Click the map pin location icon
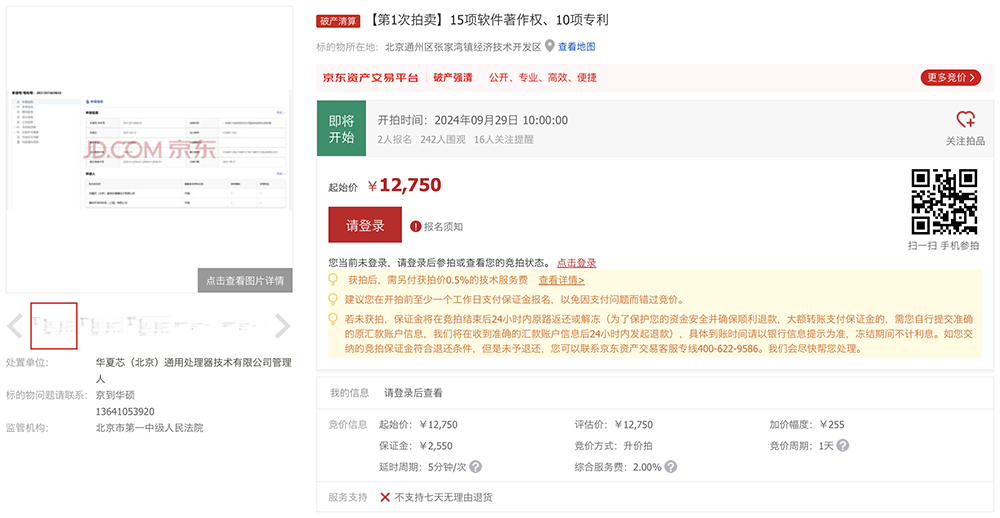 [x=549, y=46]
